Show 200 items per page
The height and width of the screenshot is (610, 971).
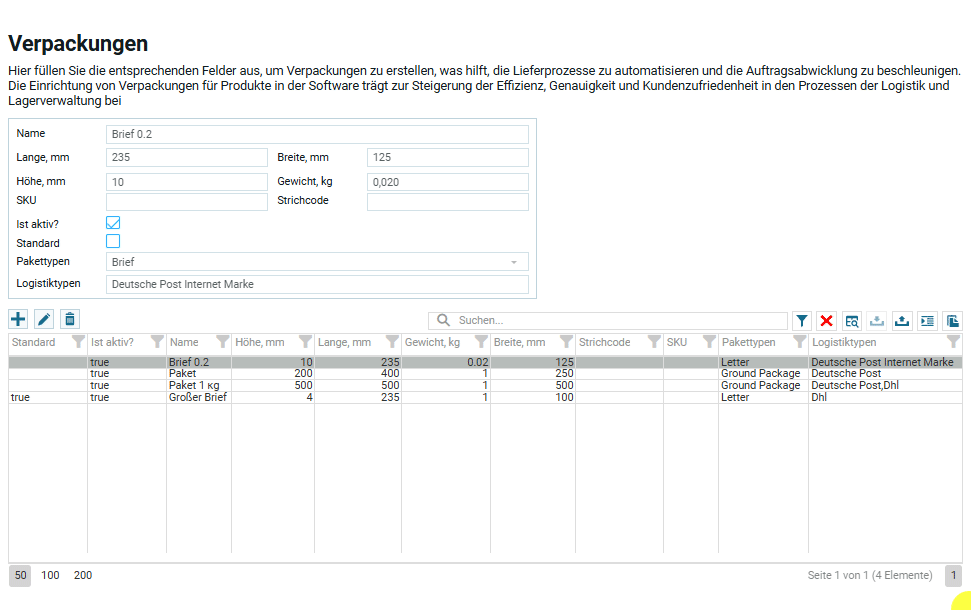coord(83,575)
